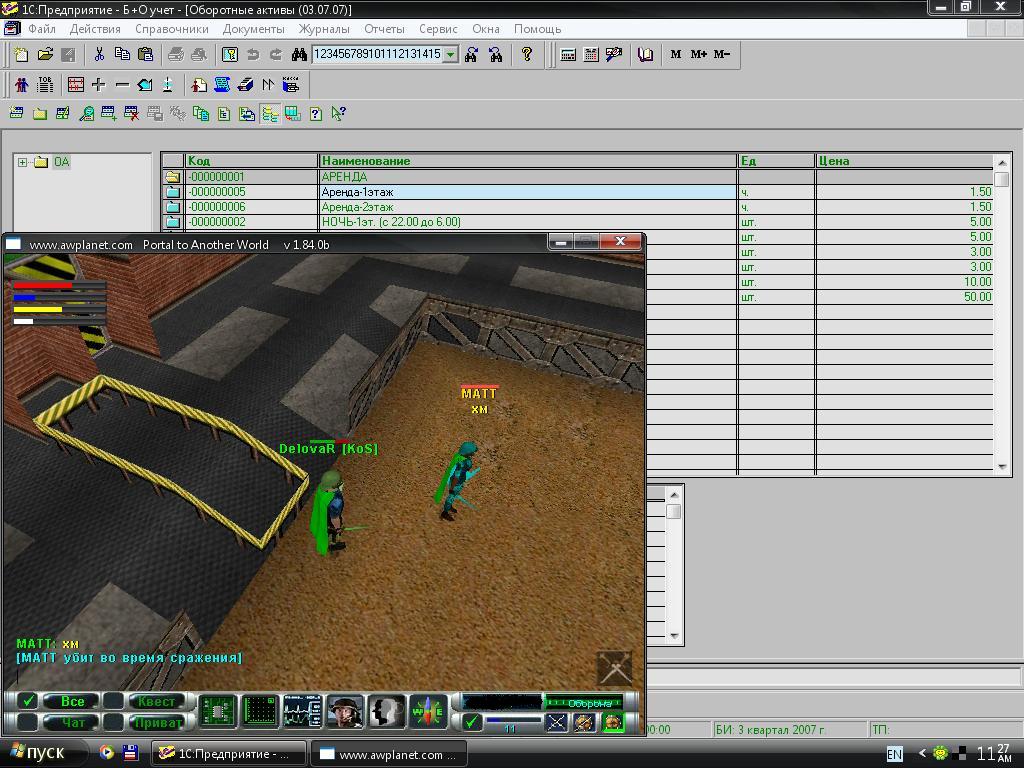
Task: Open the Документы menu
Action: (253, 29)
